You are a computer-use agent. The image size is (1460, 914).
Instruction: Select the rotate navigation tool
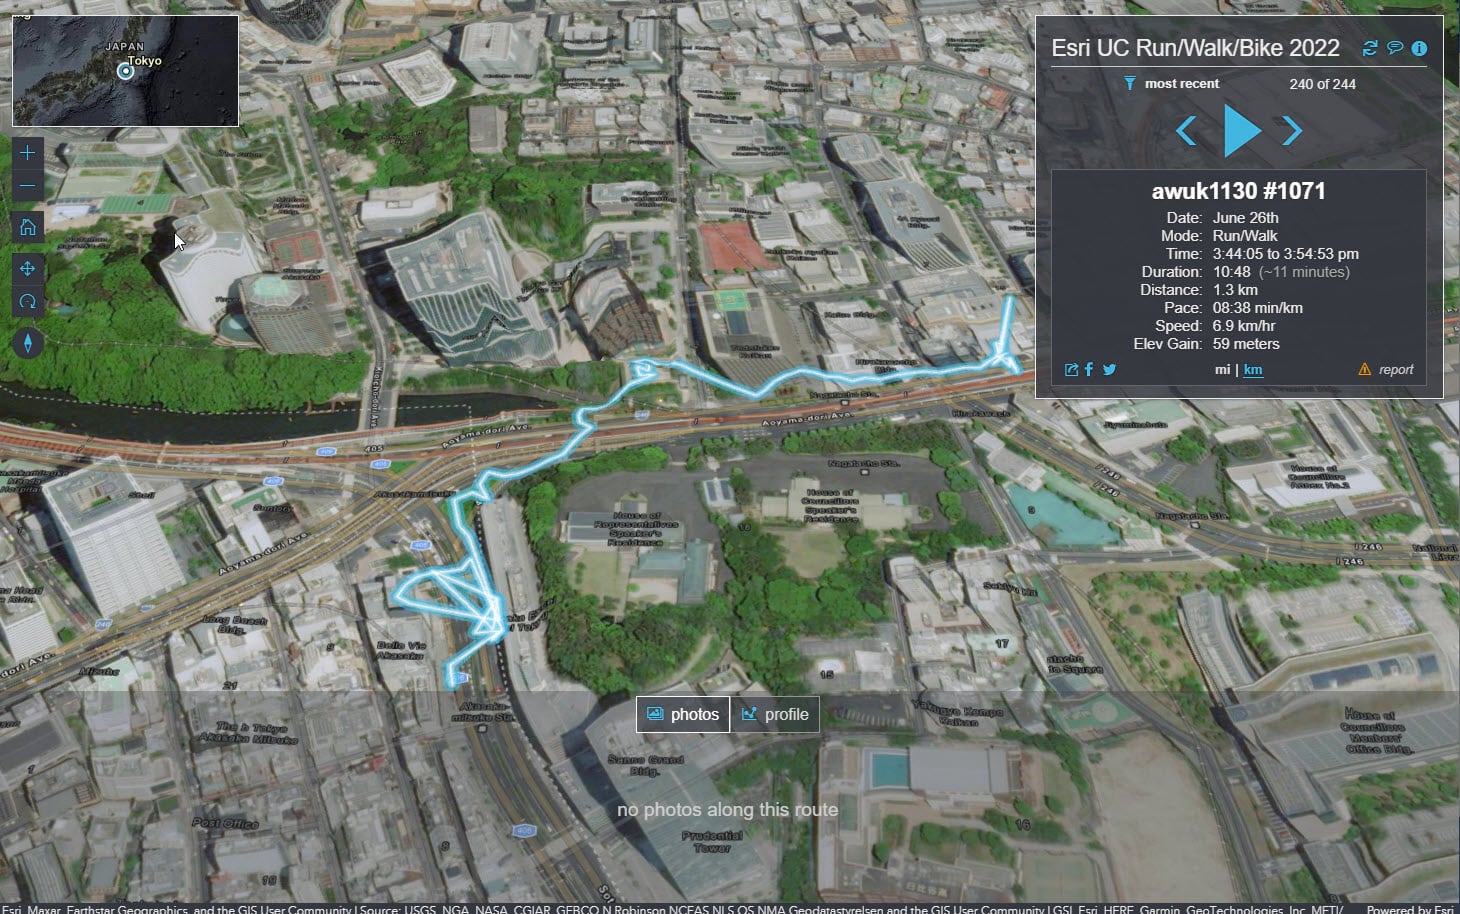(28, 301)
